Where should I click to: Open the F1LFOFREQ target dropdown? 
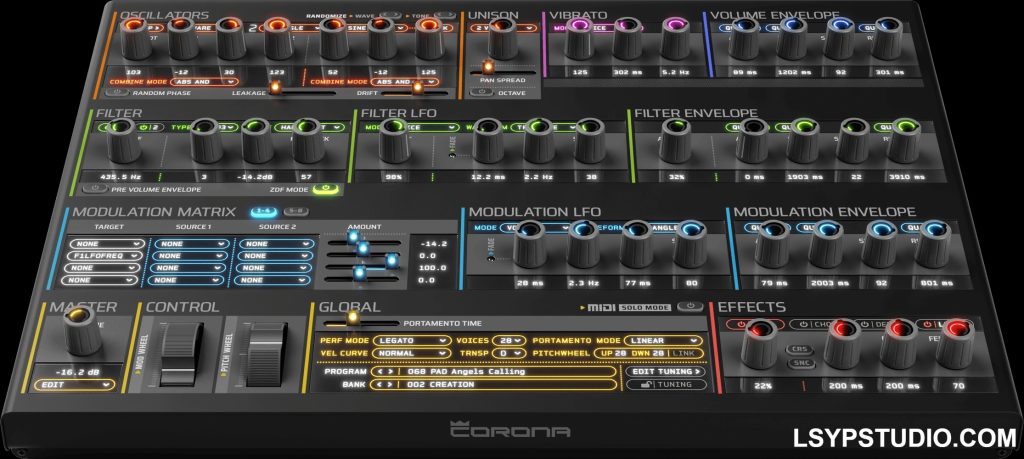(x=106, y=256)
